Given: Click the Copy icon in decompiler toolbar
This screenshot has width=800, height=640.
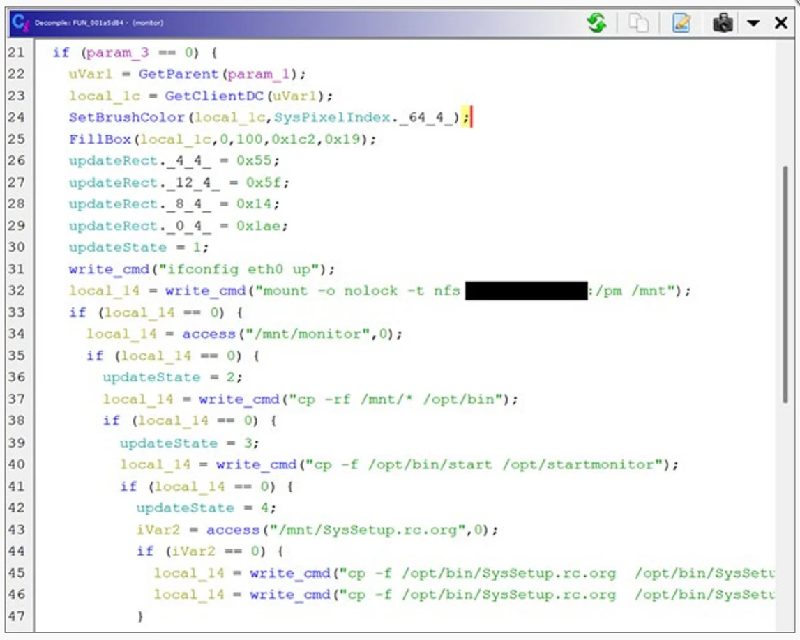Looking at the screenshot, I should click(638, 22).
